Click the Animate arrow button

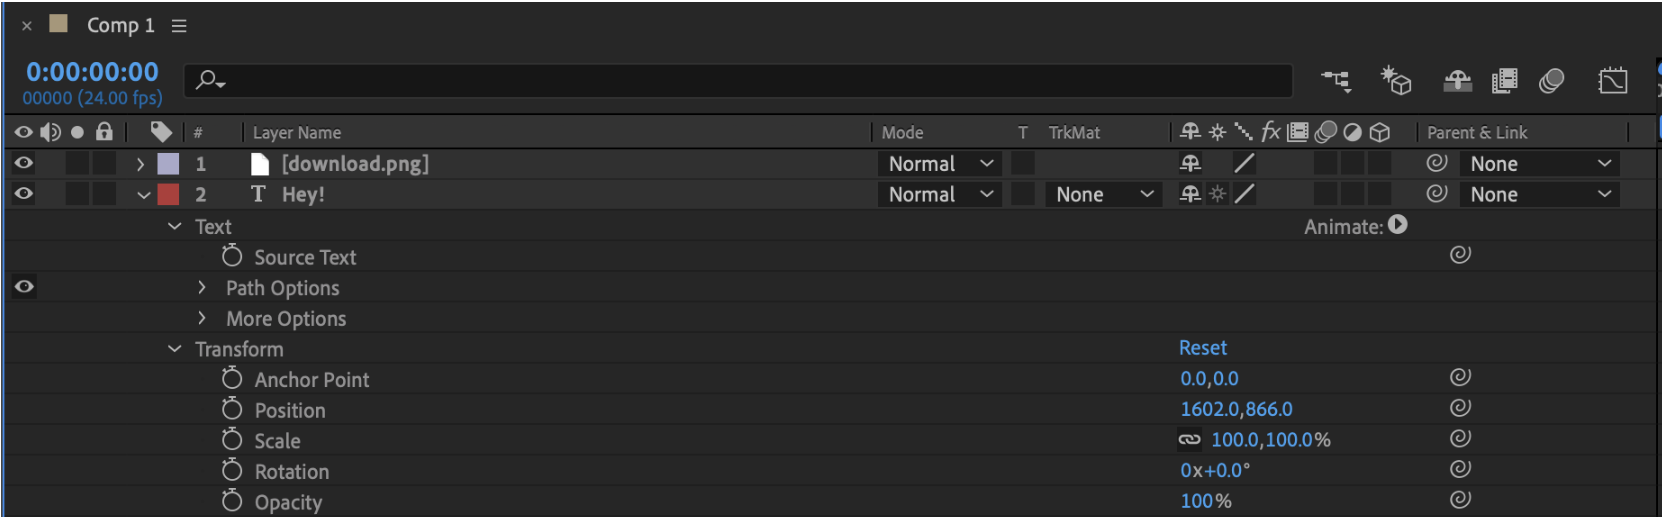click(1398, 225)
